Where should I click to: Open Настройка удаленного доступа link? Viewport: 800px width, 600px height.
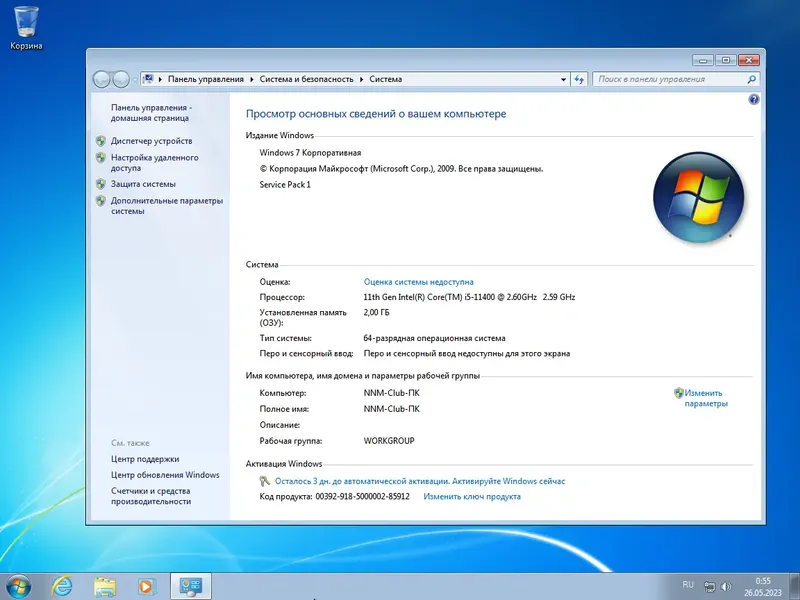(155, 163)
